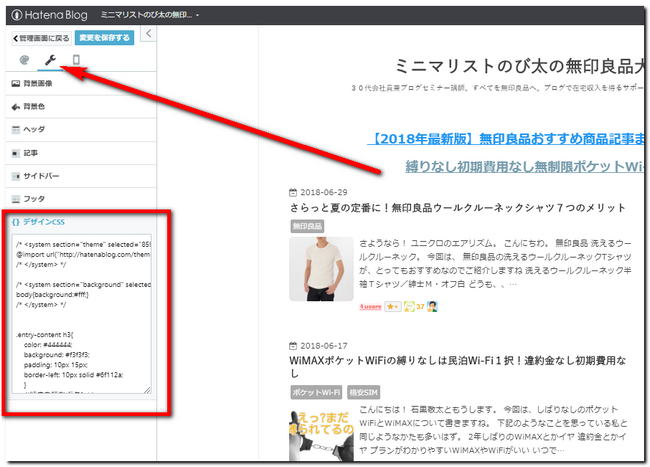This screenshot has height=467, width=650.
Task: Expand the 背景画像 section
Action: point(81,84)
